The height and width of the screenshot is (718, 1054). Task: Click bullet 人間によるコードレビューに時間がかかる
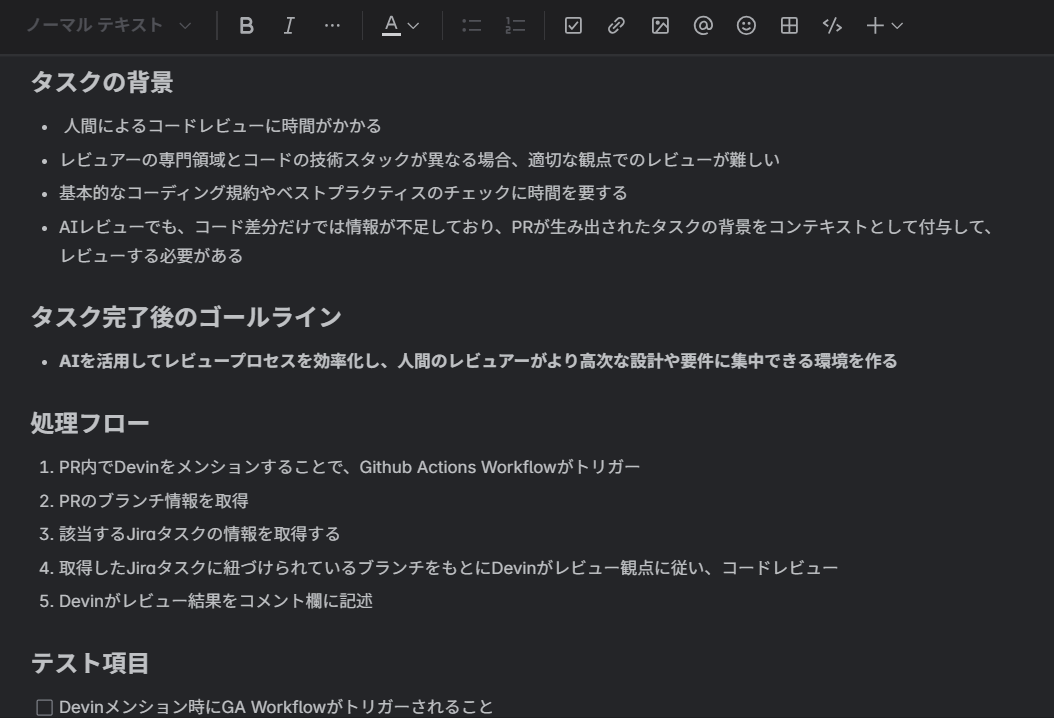pyautogui.click(x=222, y=126)
